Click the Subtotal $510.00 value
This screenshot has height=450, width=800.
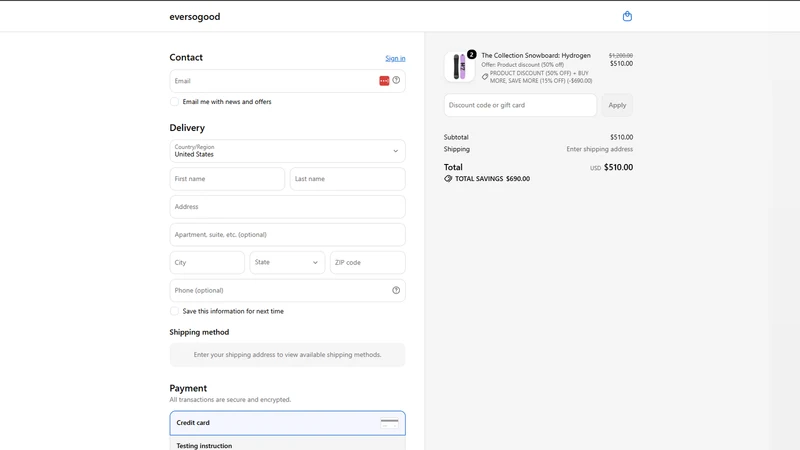tap(621, 137)
